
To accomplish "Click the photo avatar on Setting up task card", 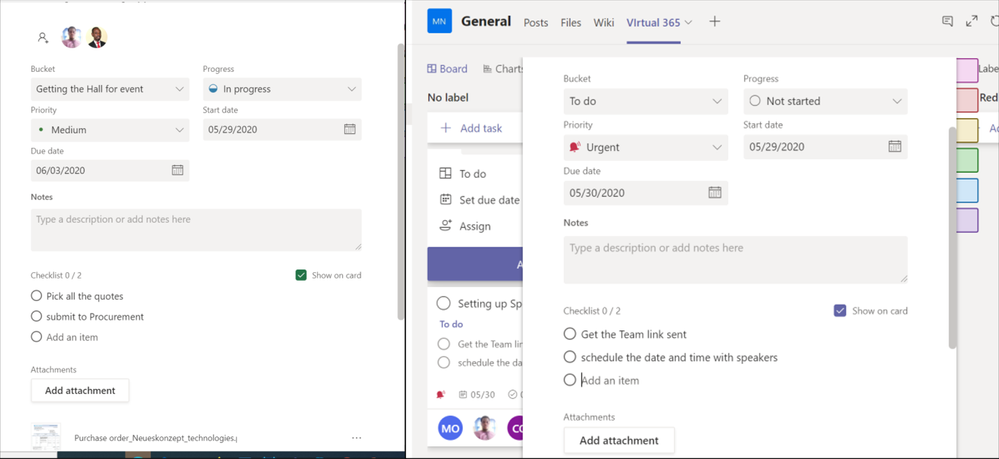I will click(485, 428).
